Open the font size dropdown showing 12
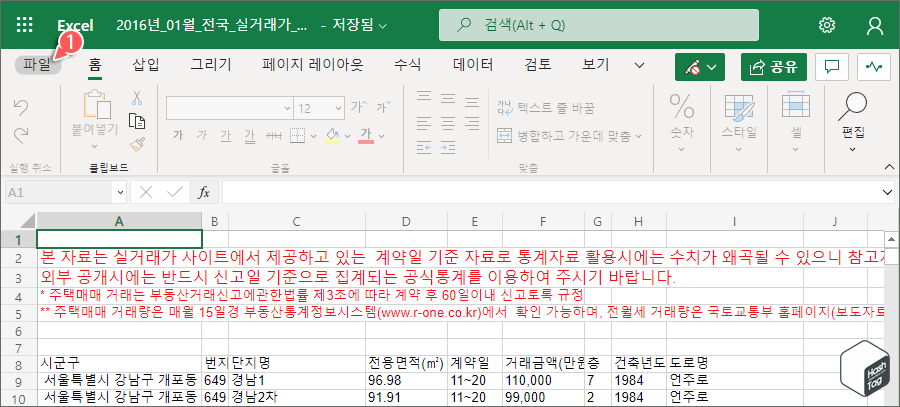 coord(339,108)
